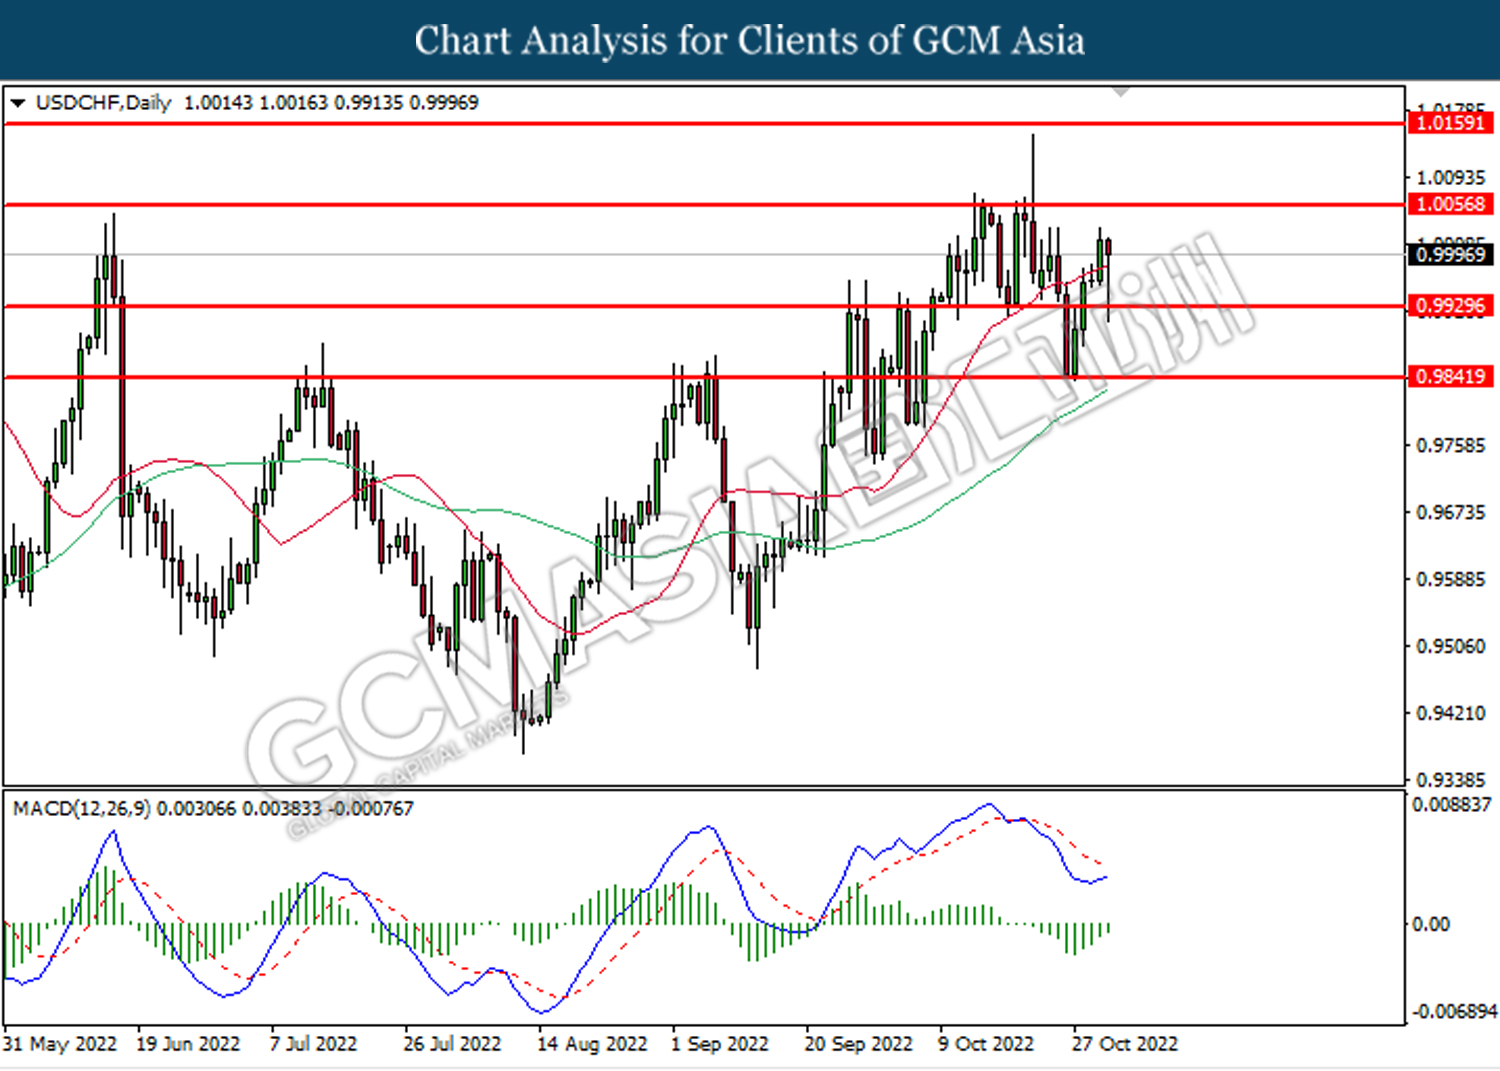Click the 1 Sep 2022 date label

(x=720, y=1044)
